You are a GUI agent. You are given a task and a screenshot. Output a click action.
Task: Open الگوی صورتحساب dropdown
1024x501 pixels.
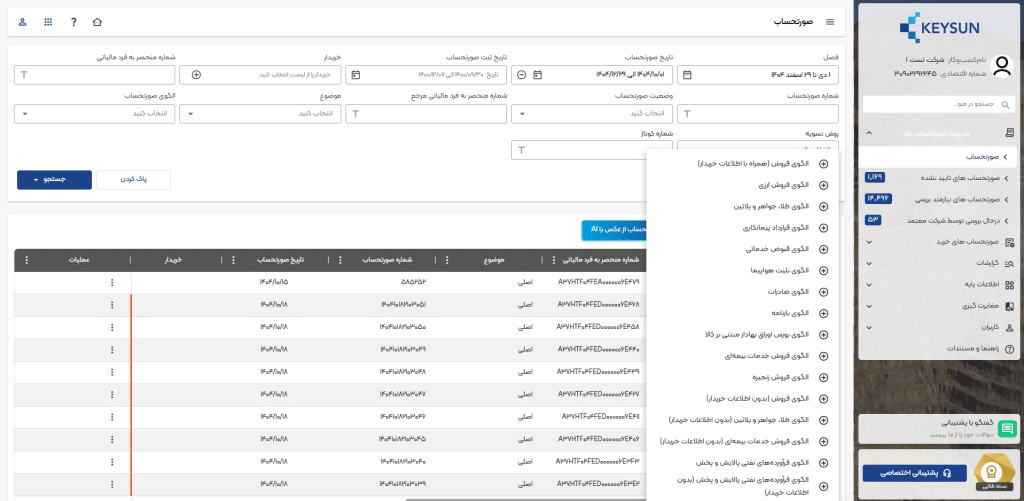pyautogui.click(x=95, y=113)
